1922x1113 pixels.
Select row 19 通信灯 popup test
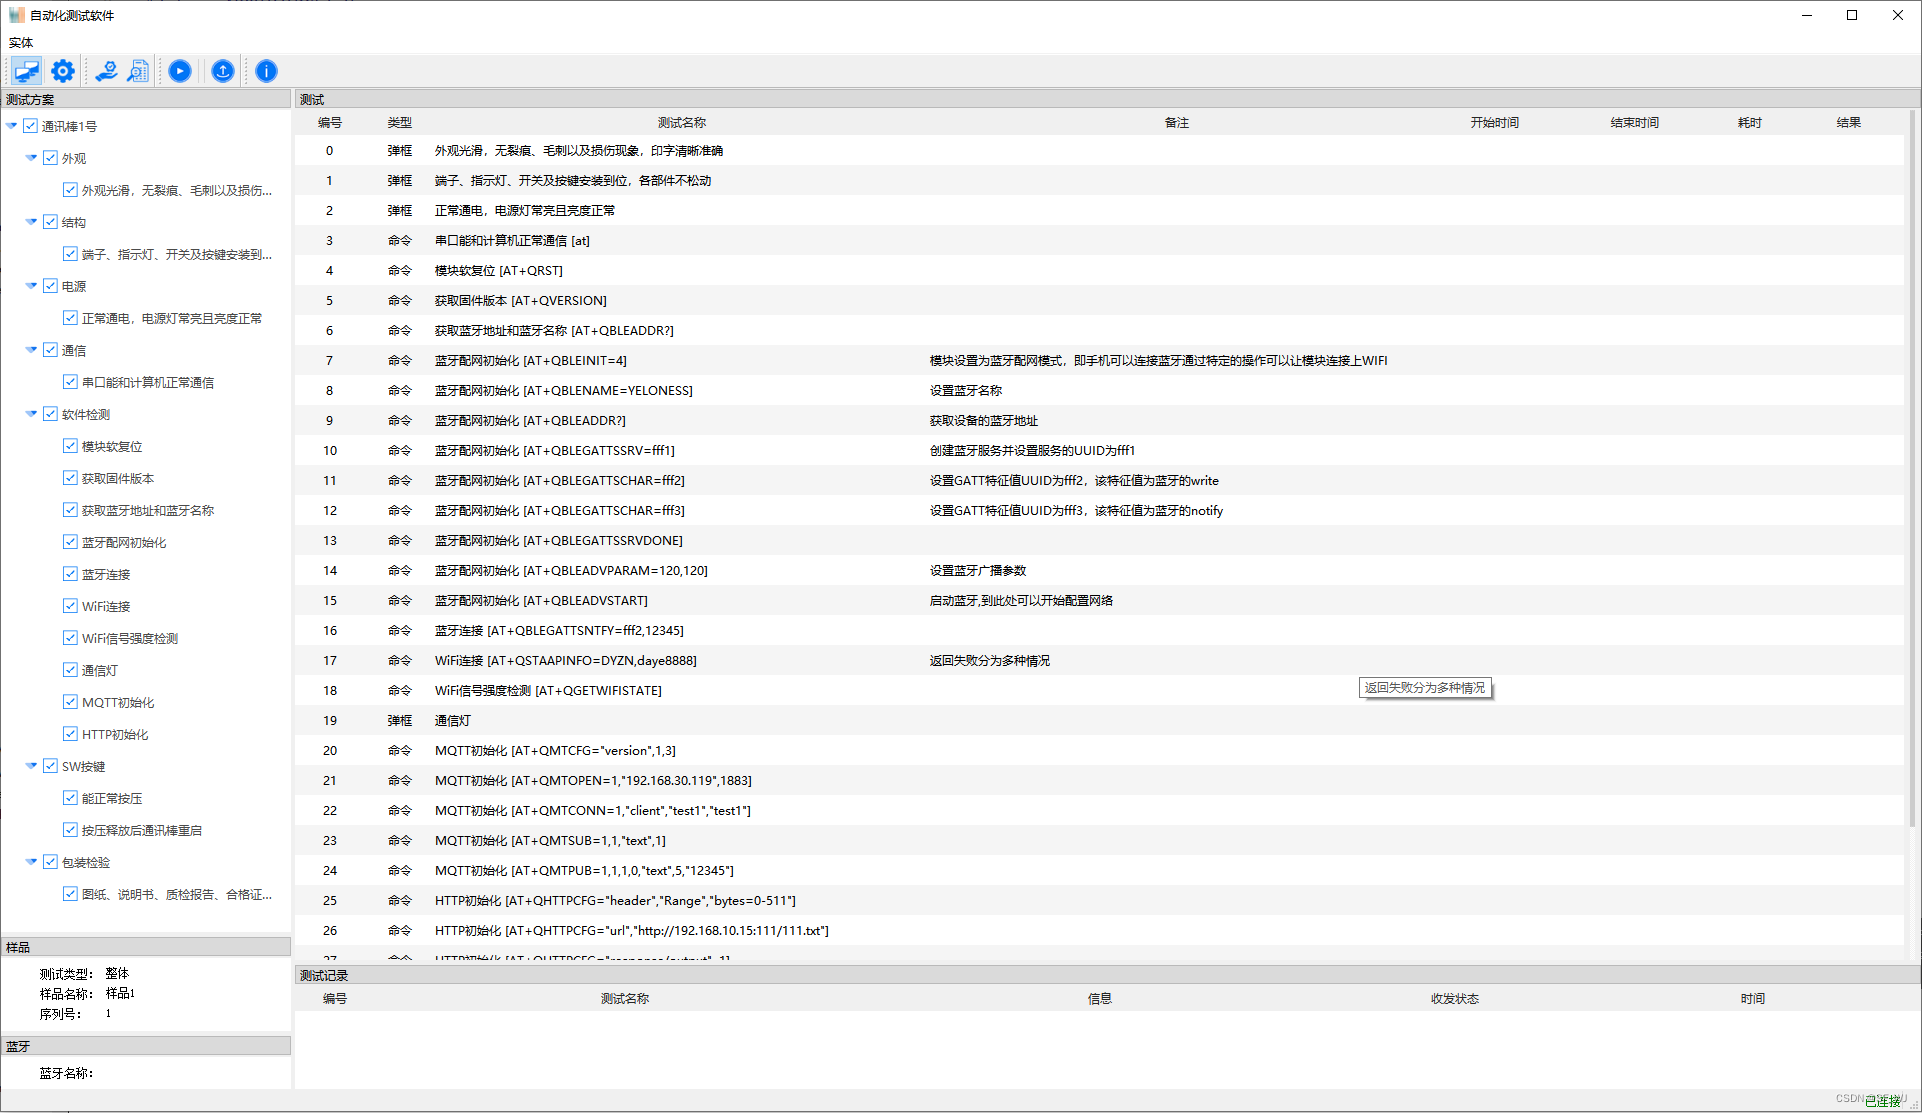(x=1100, y=720)
